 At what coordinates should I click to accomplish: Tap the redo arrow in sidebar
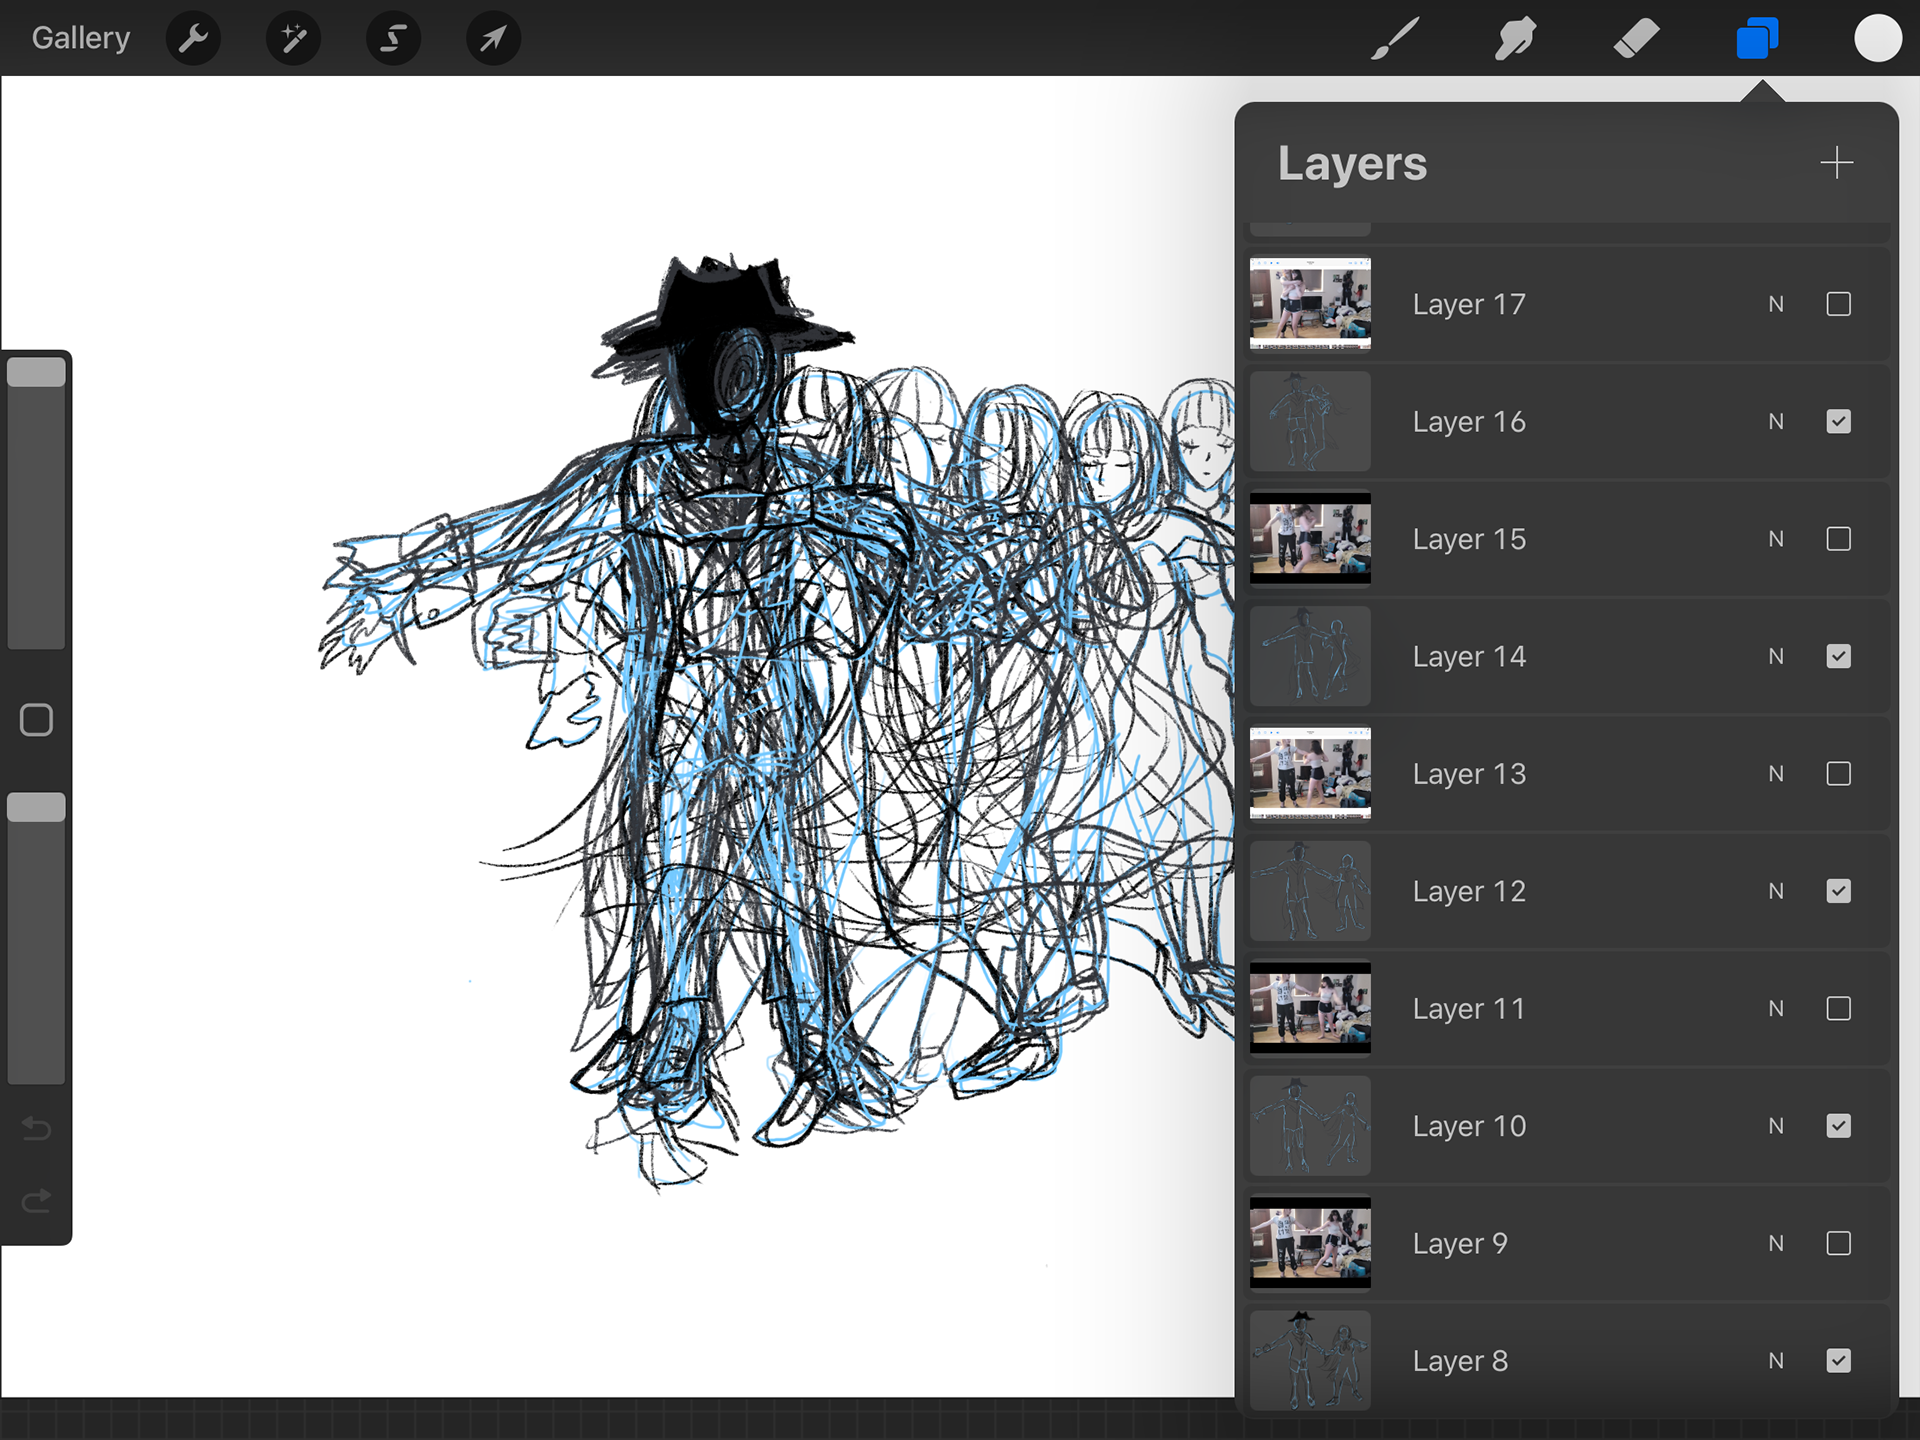[x=37, y=1200]
